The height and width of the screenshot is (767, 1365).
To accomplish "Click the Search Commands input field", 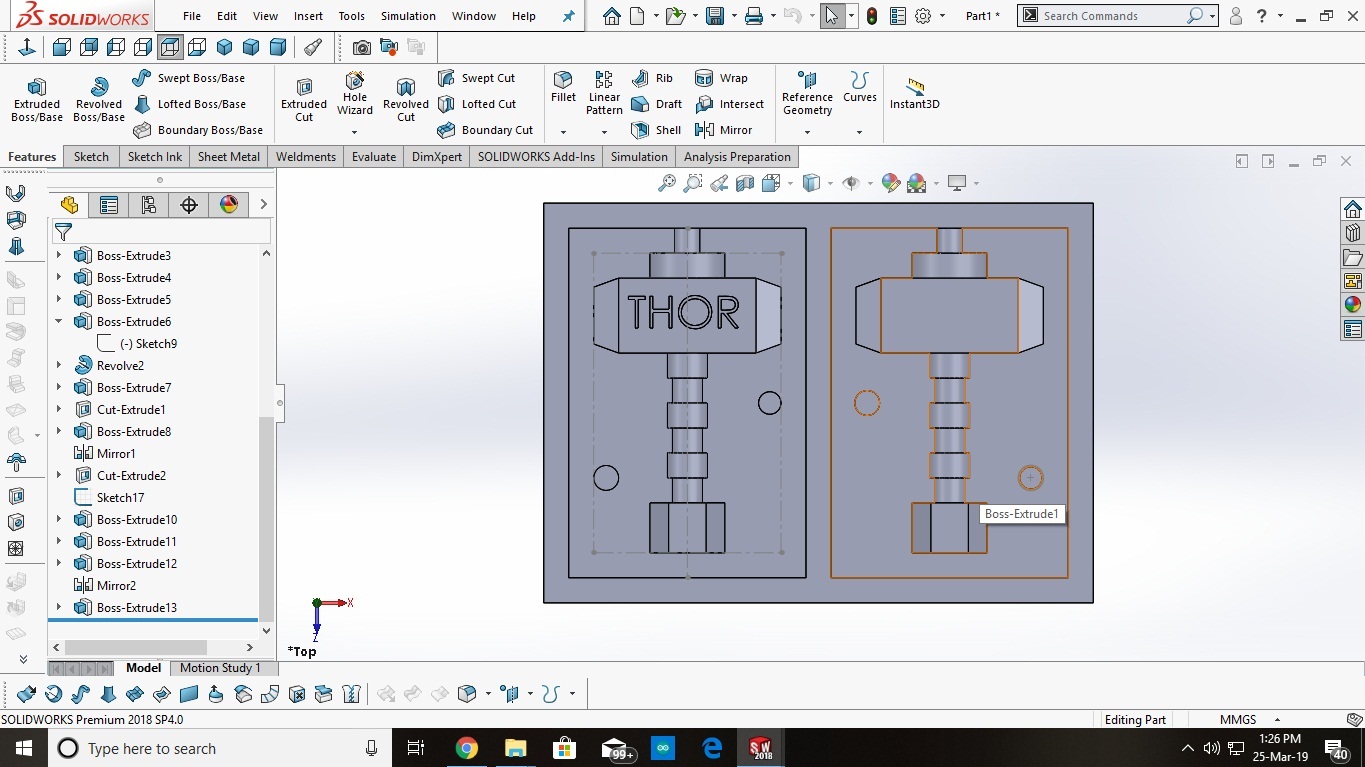I will [x=1112, y=16].
